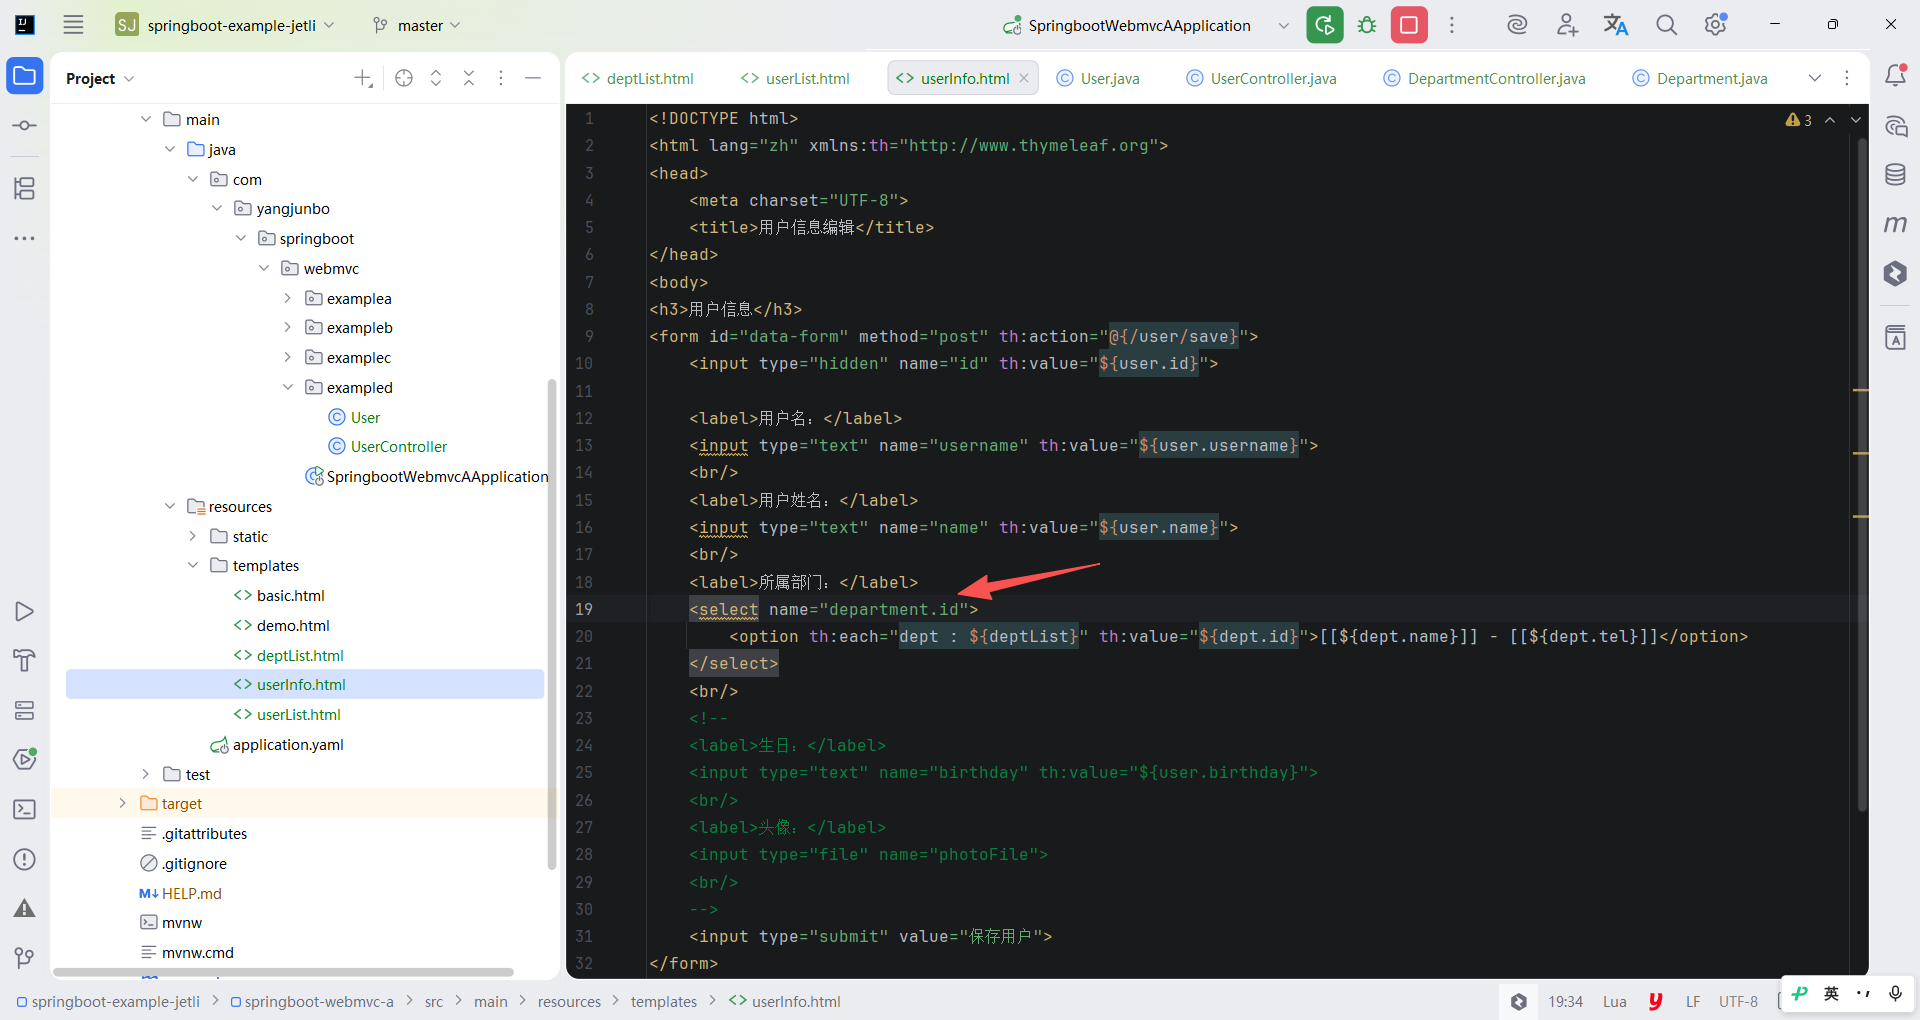Open the Run tool window
This screenshot has height=1020, width=1920.
25,612
